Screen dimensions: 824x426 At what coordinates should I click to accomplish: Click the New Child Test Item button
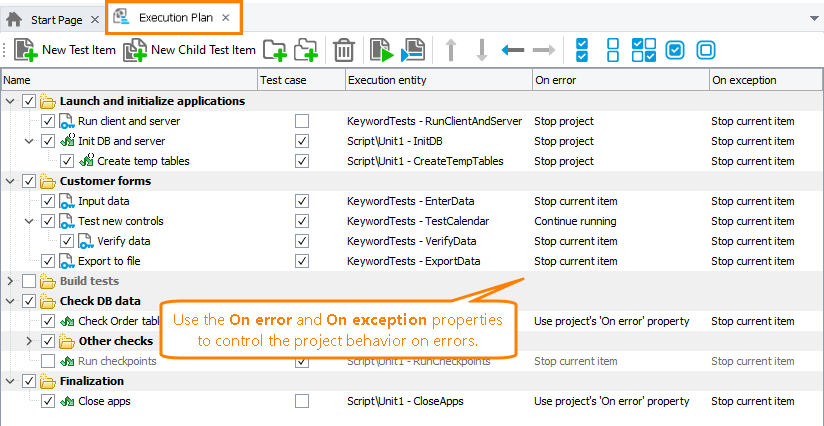pyautogui.click(x=189, y=50)
